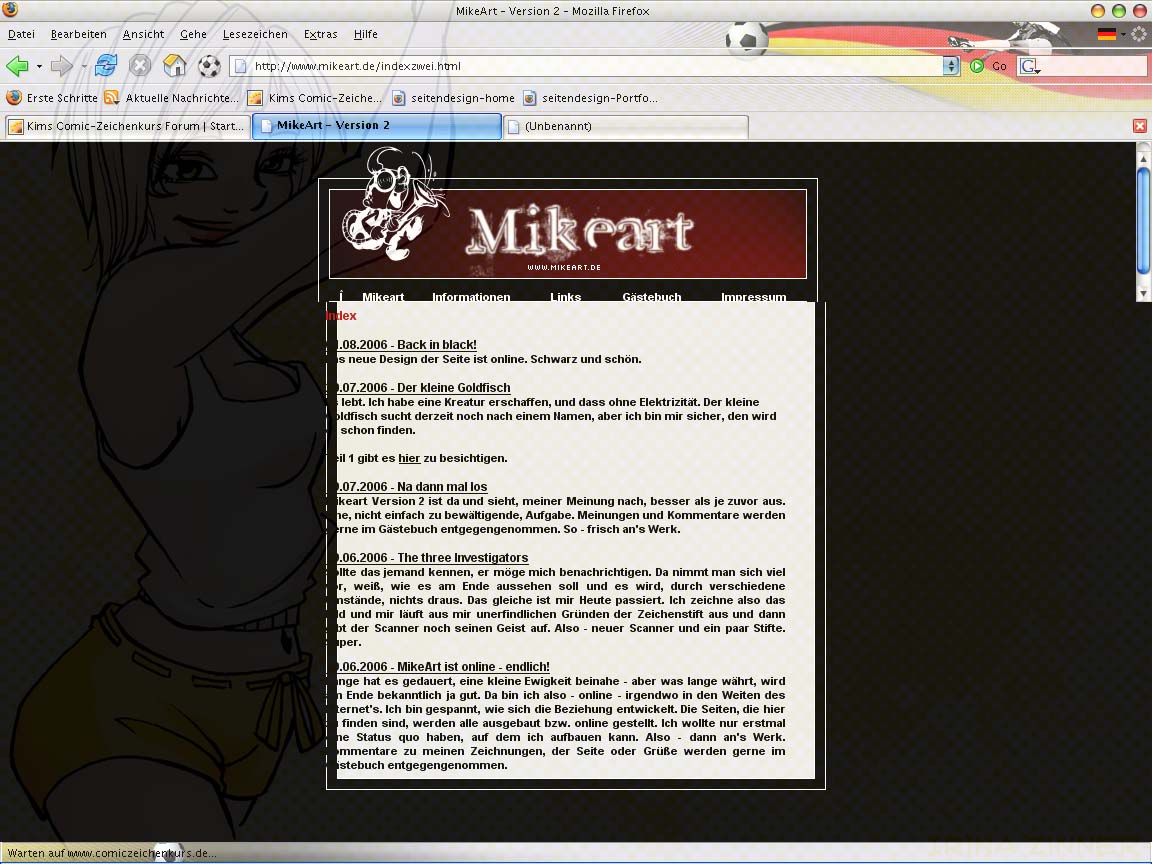This screenshot has height=864, width=1152.
Task: Click the soccer ball toolbar icon
Action: 209,67
